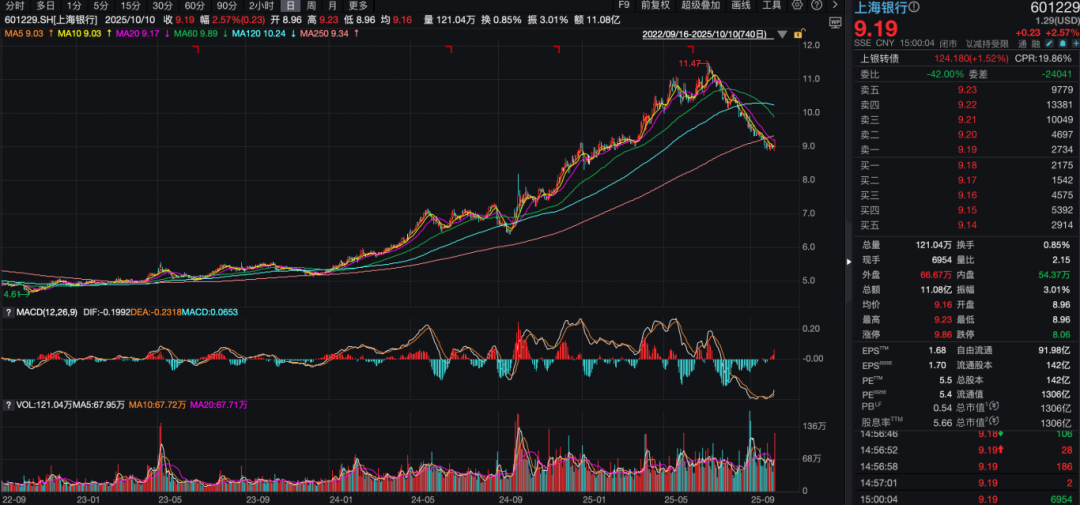This screenshot has height=505, width=1080.
Task: Click the 画线 drawing tools button
Action: pos(741,6)
